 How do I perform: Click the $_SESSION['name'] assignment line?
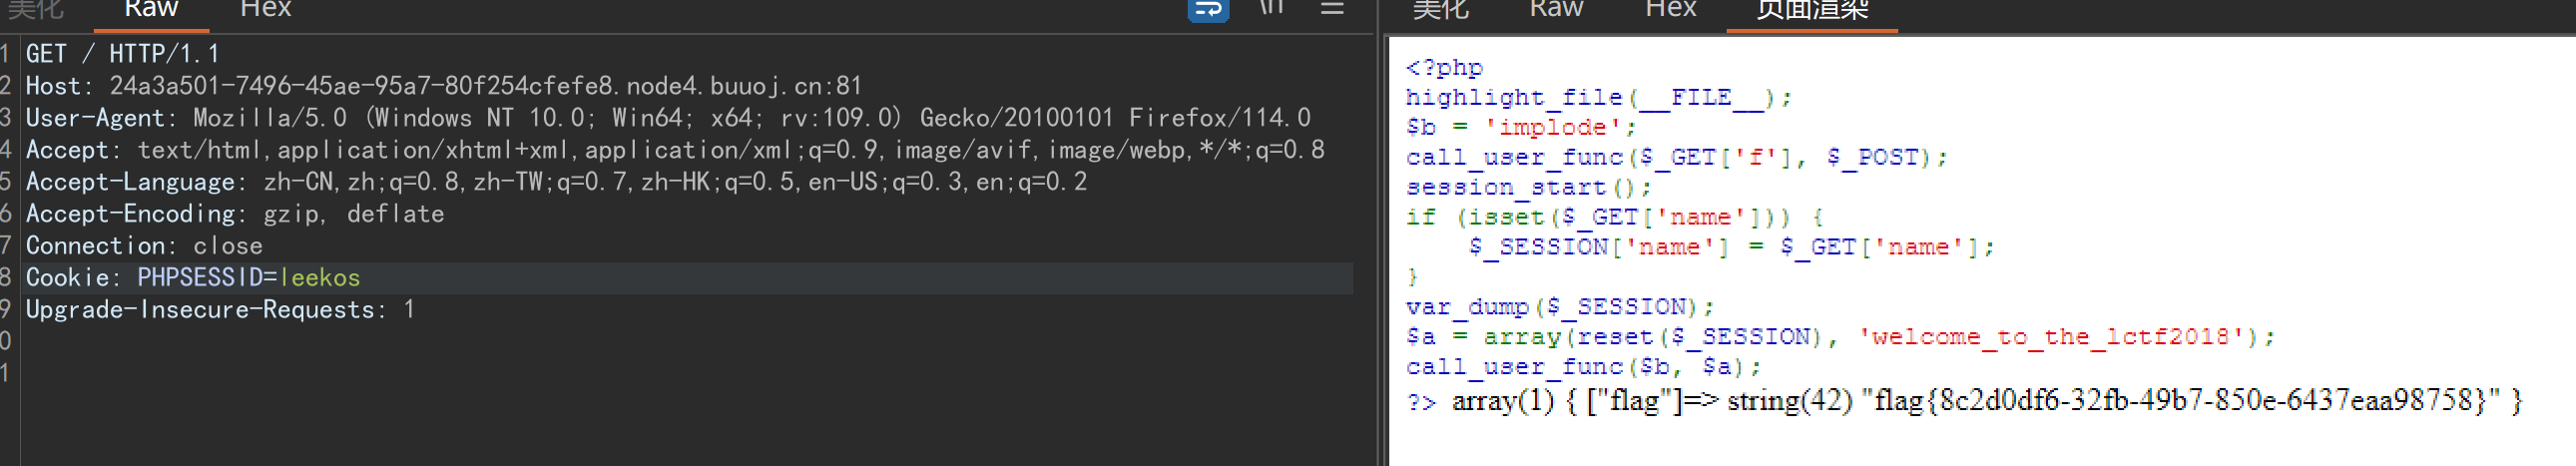(1731, 248)
